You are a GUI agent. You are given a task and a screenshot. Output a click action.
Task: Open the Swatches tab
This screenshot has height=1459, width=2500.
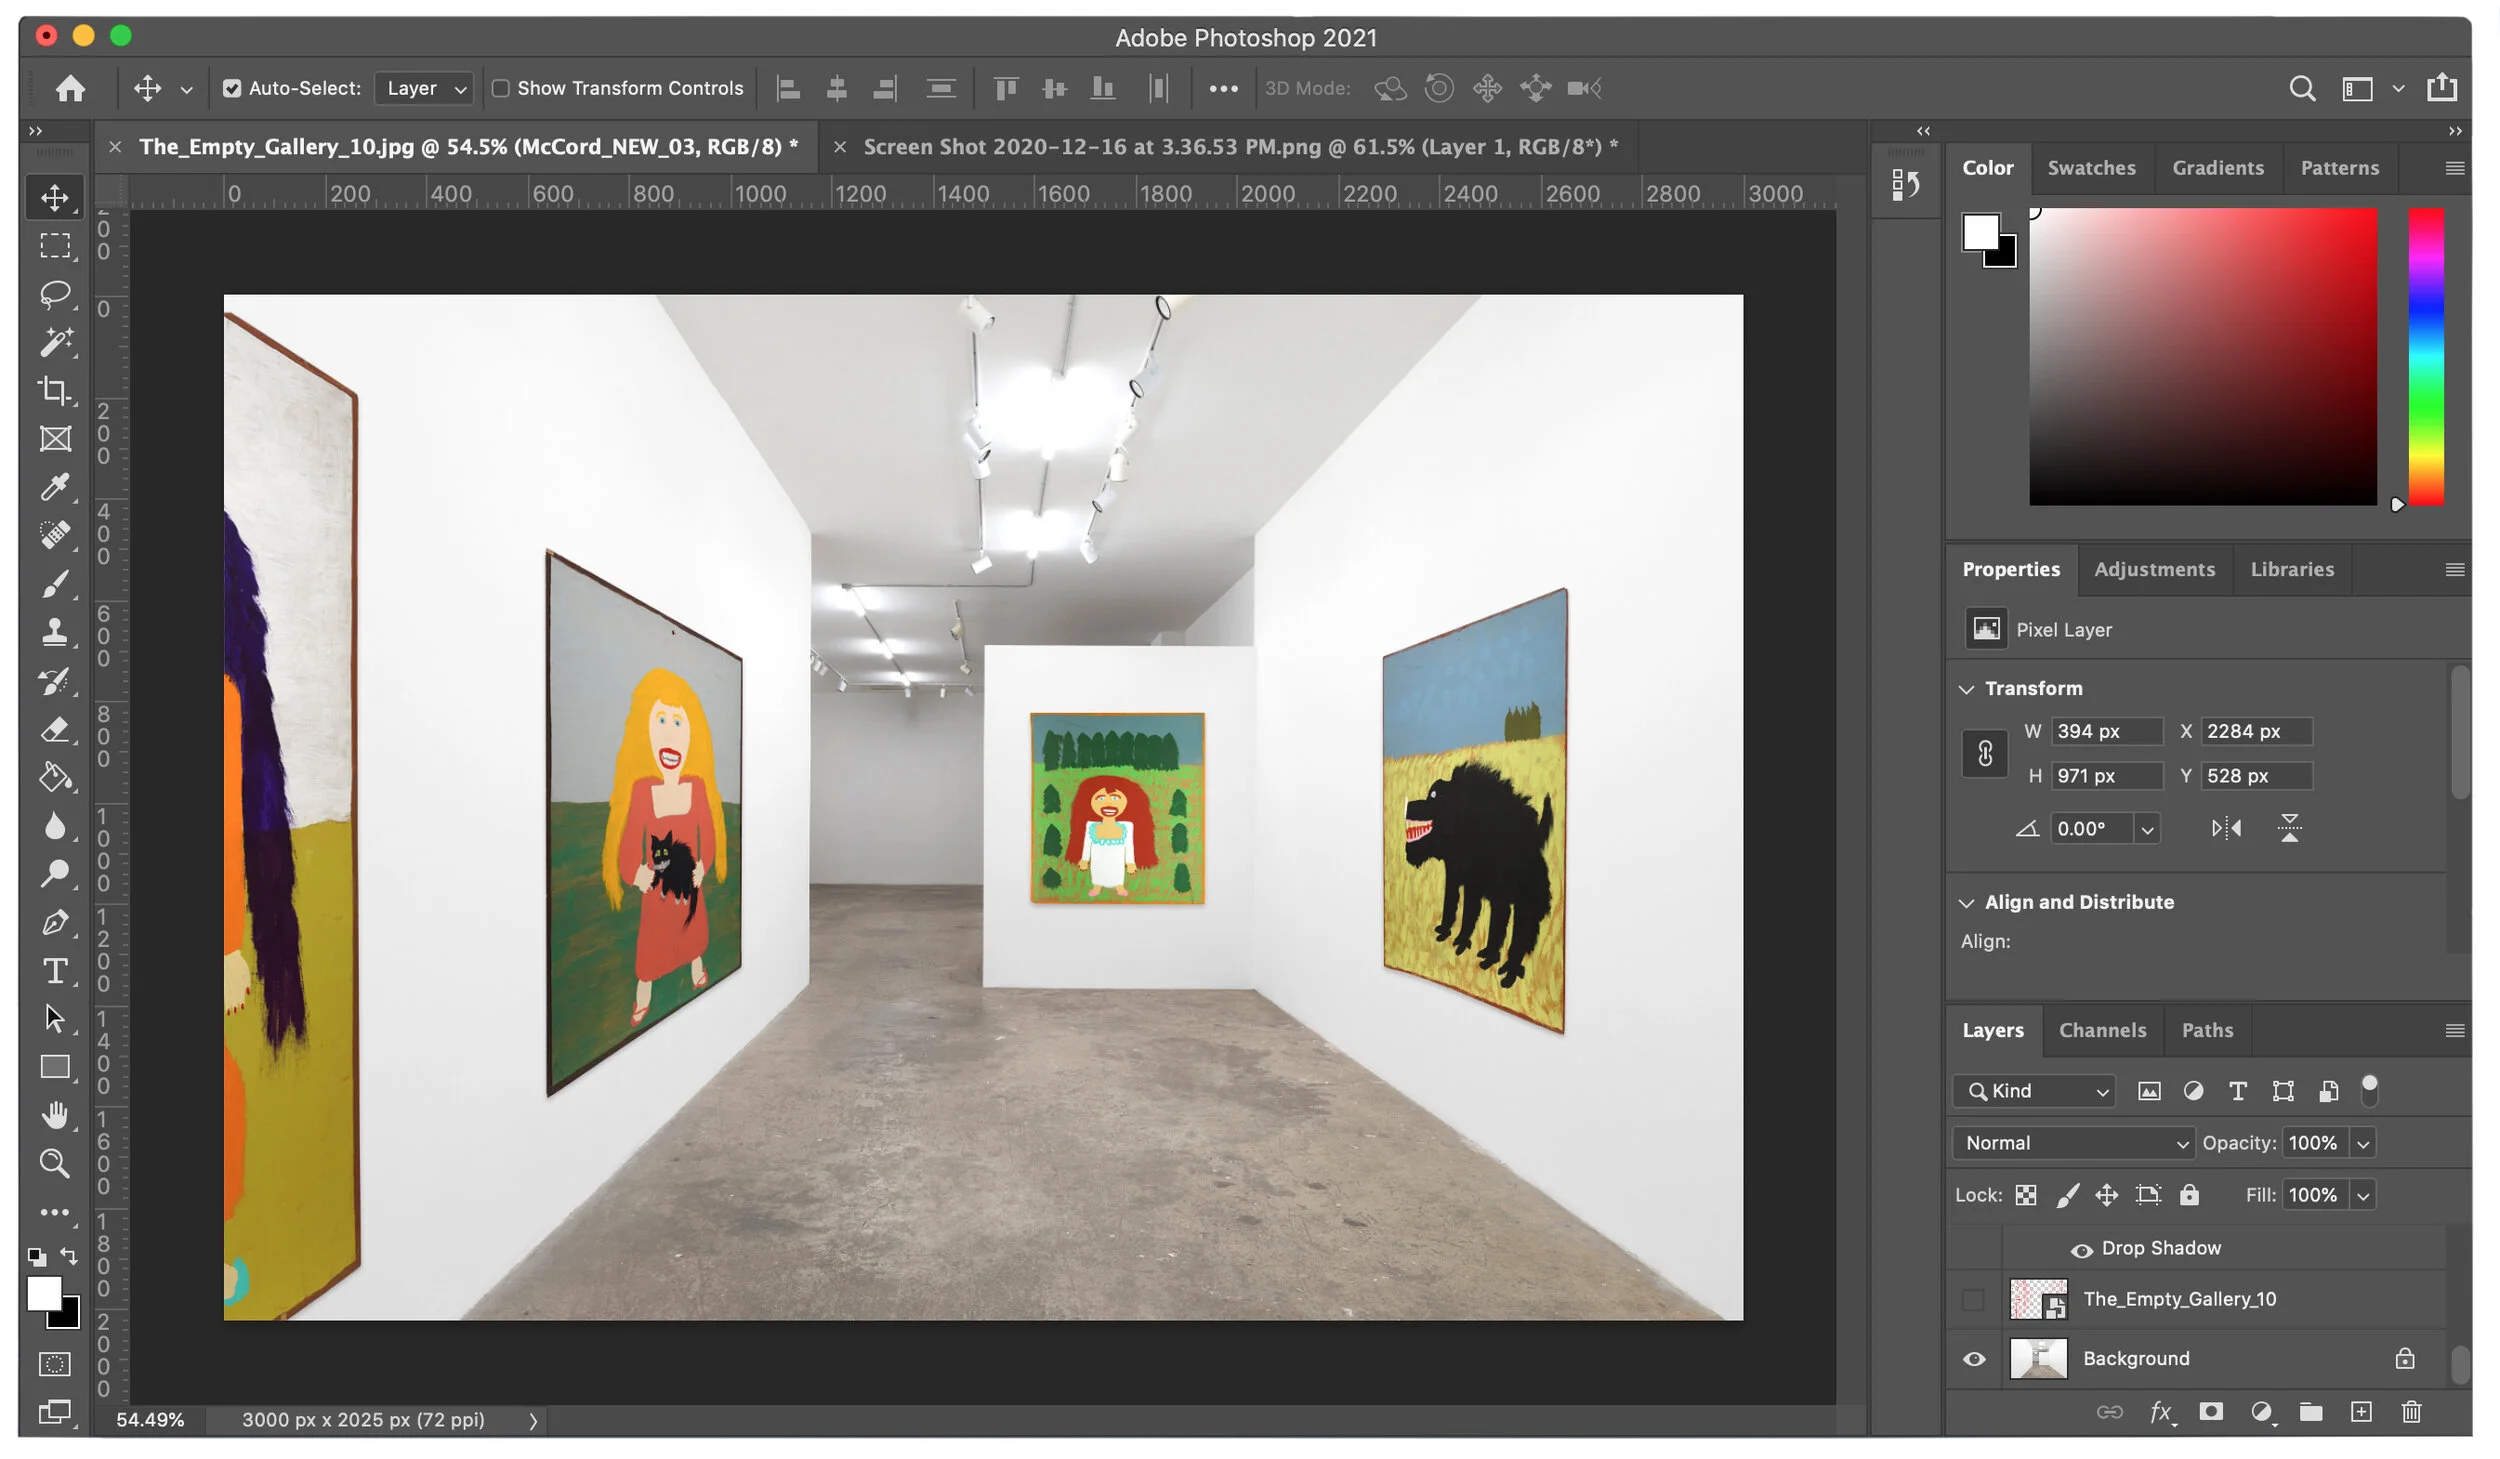coord(2091,168)
